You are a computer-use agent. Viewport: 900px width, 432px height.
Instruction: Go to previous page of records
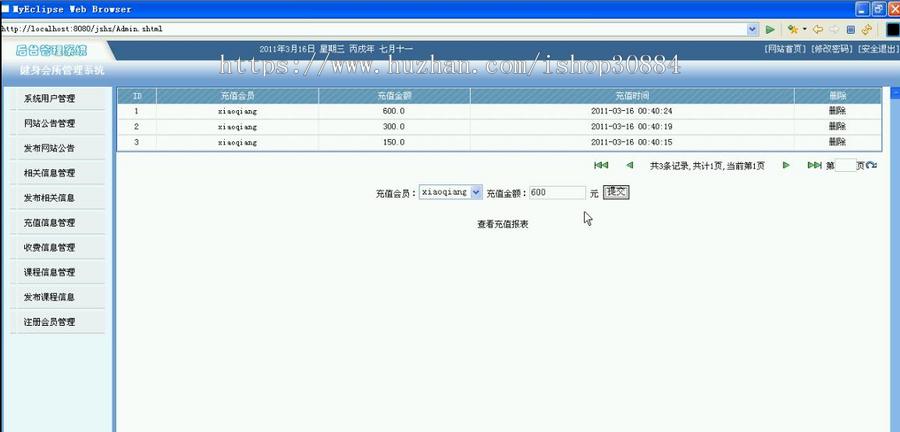pos(630,165)
